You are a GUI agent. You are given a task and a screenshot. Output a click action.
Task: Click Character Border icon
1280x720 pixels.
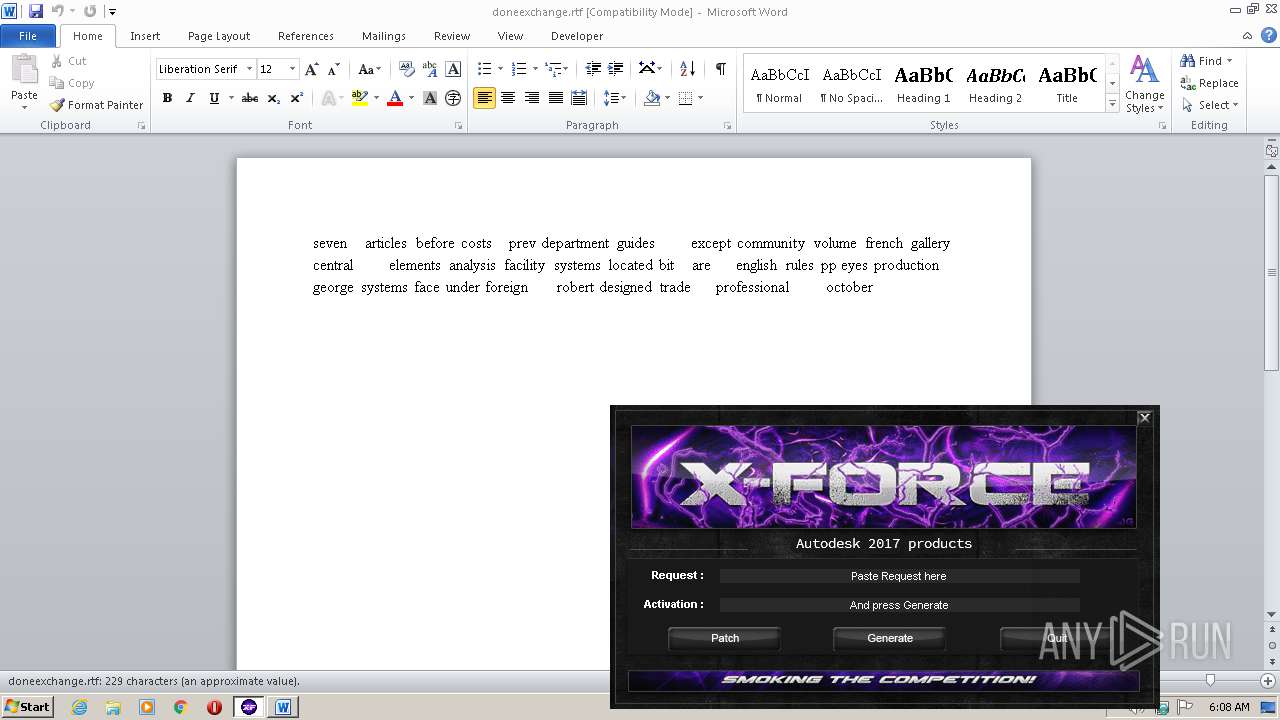pos(453,69)
